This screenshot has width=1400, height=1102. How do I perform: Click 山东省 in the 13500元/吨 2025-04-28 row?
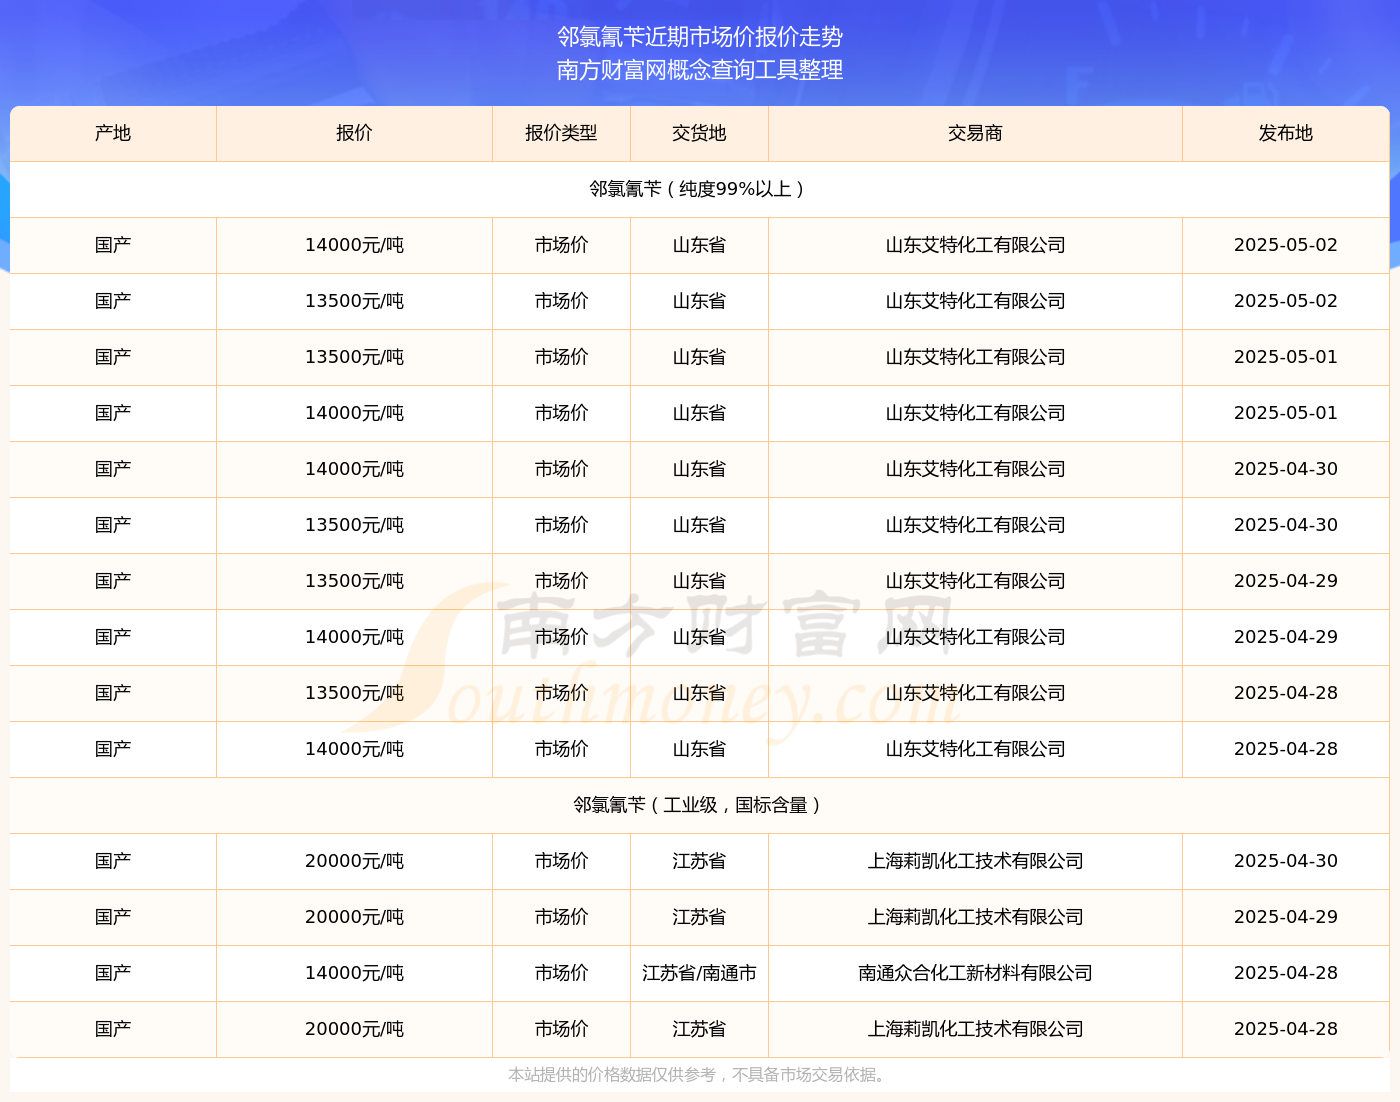click(x=699, y=693)
